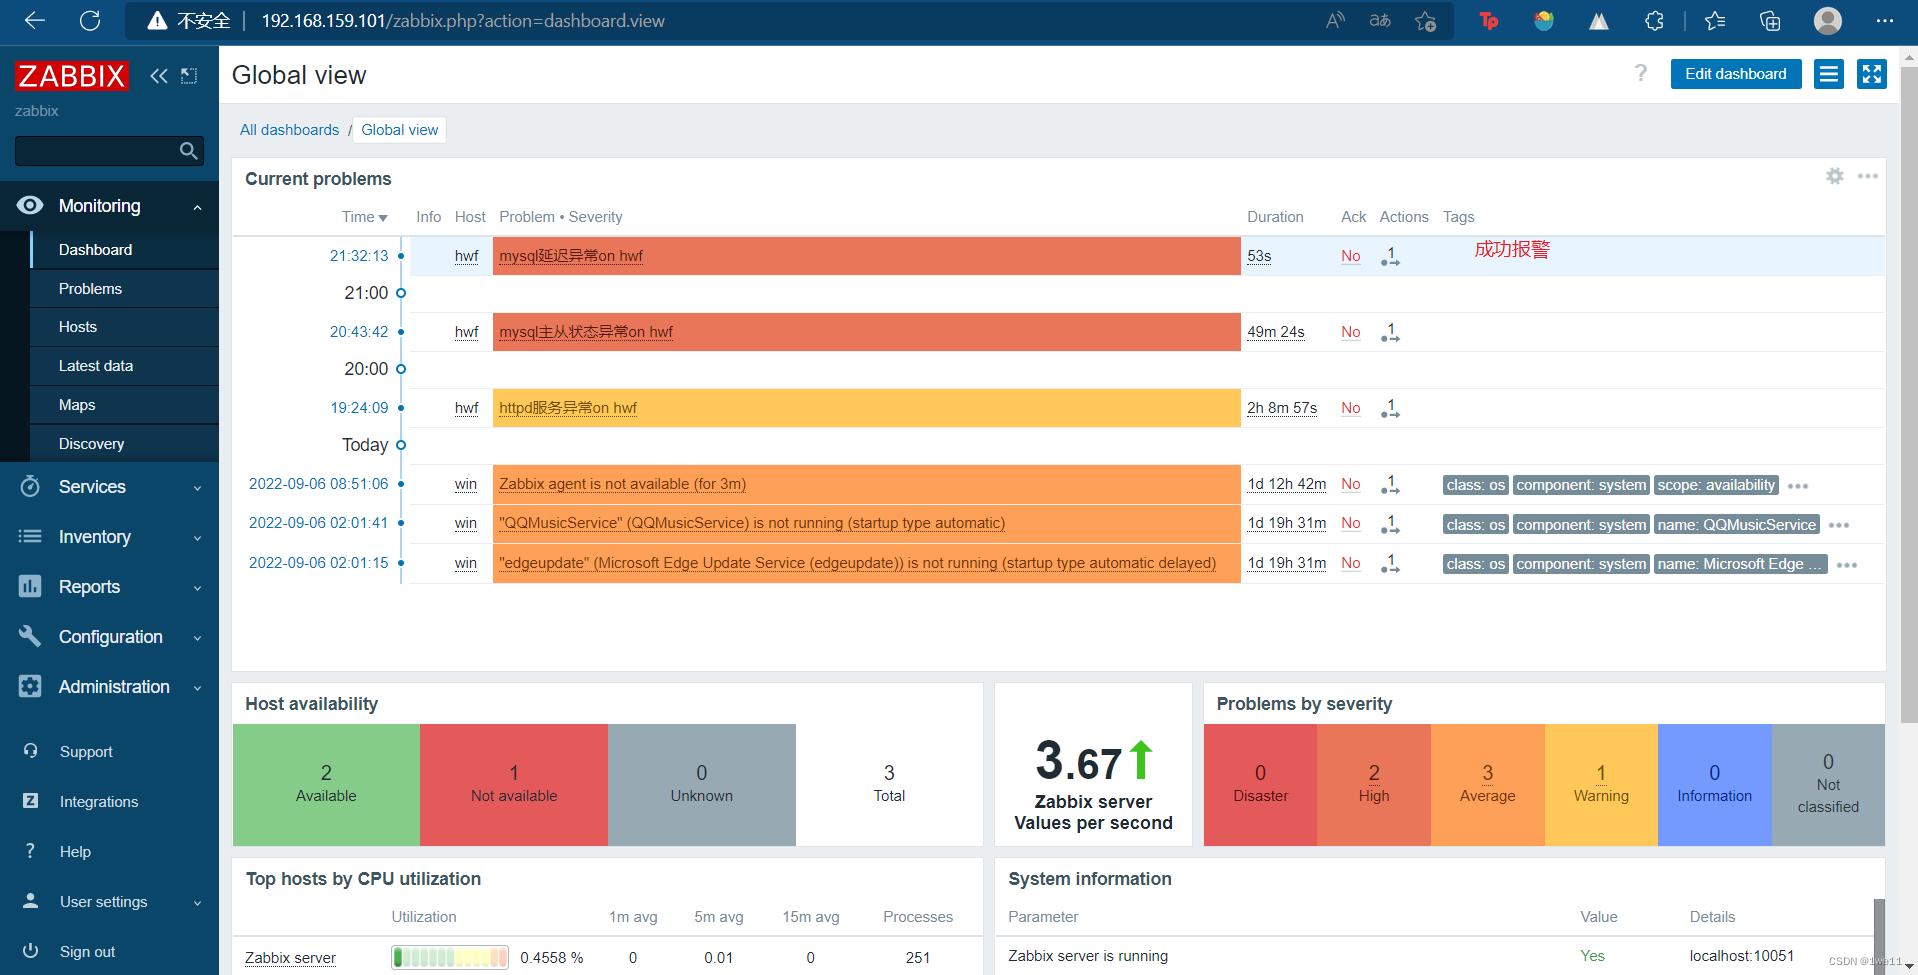
Task: Click the class: os tag on Zabbix agent row
Action: point(1475,485)
